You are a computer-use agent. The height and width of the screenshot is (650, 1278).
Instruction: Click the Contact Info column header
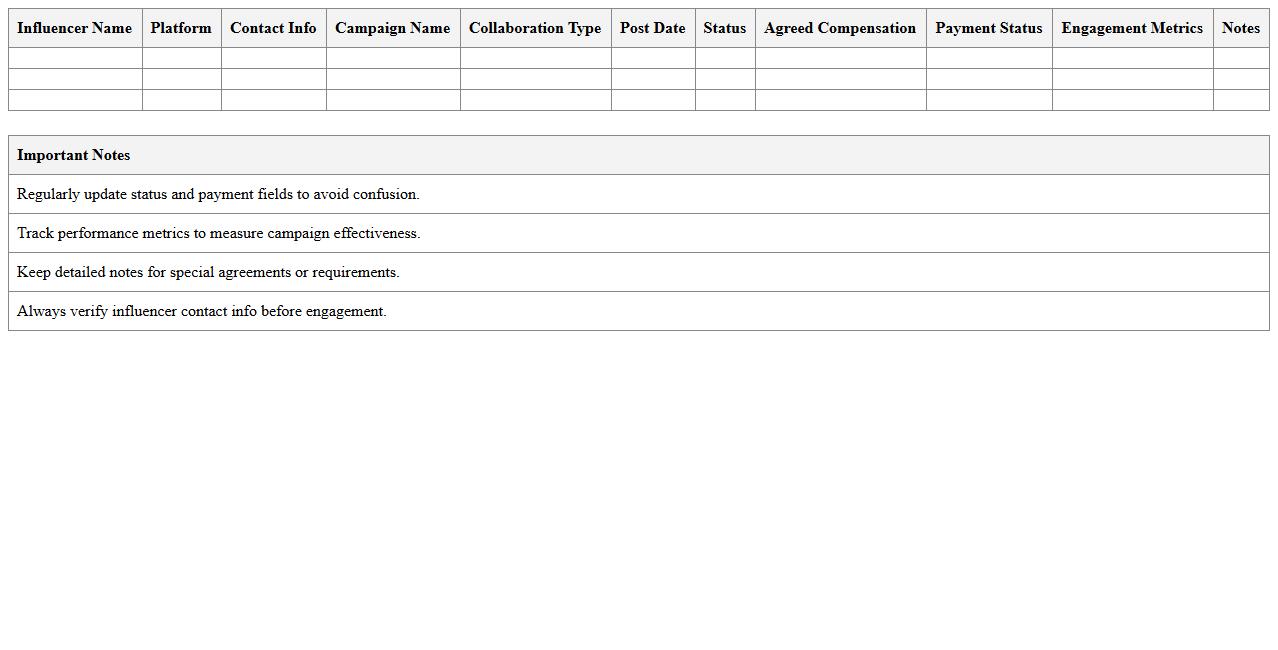pos(273,28)
